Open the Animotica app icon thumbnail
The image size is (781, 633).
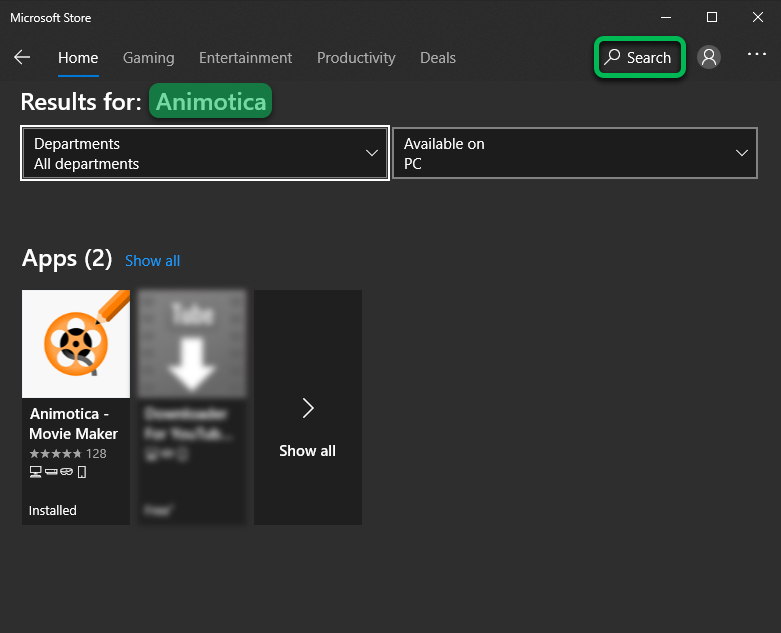[76, 344]
